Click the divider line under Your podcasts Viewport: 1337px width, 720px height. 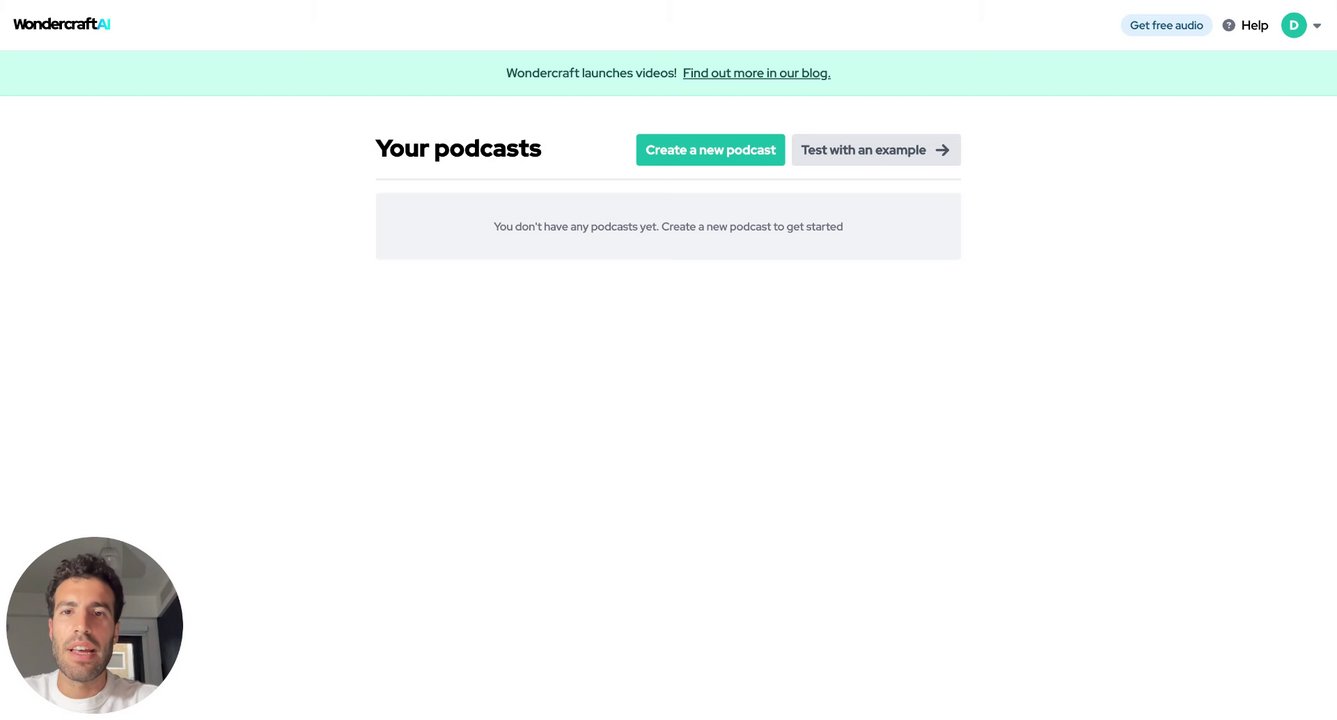668,180
